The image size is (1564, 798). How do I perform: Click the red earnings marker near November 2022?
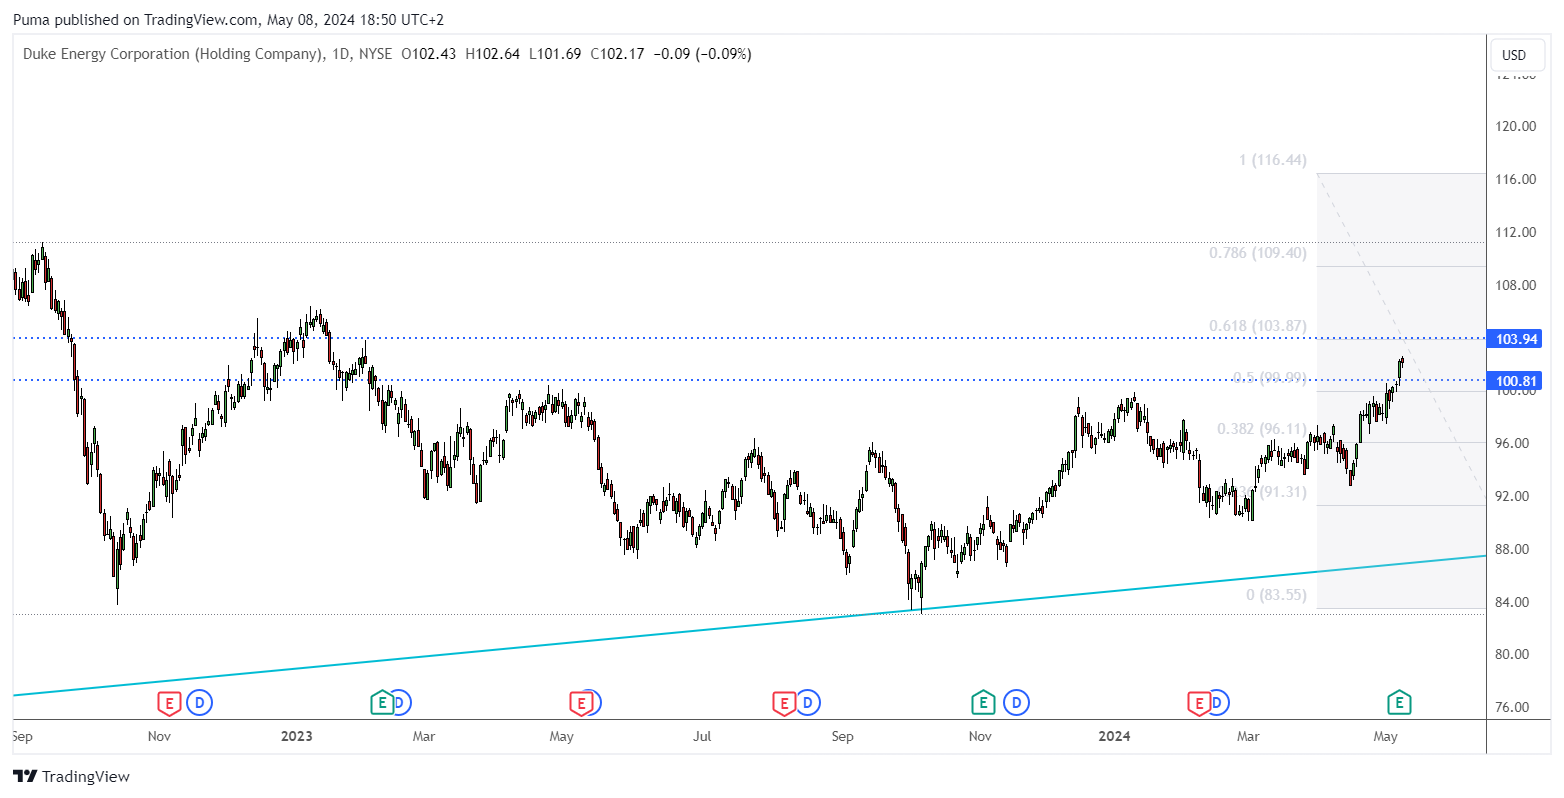point(169,703)
